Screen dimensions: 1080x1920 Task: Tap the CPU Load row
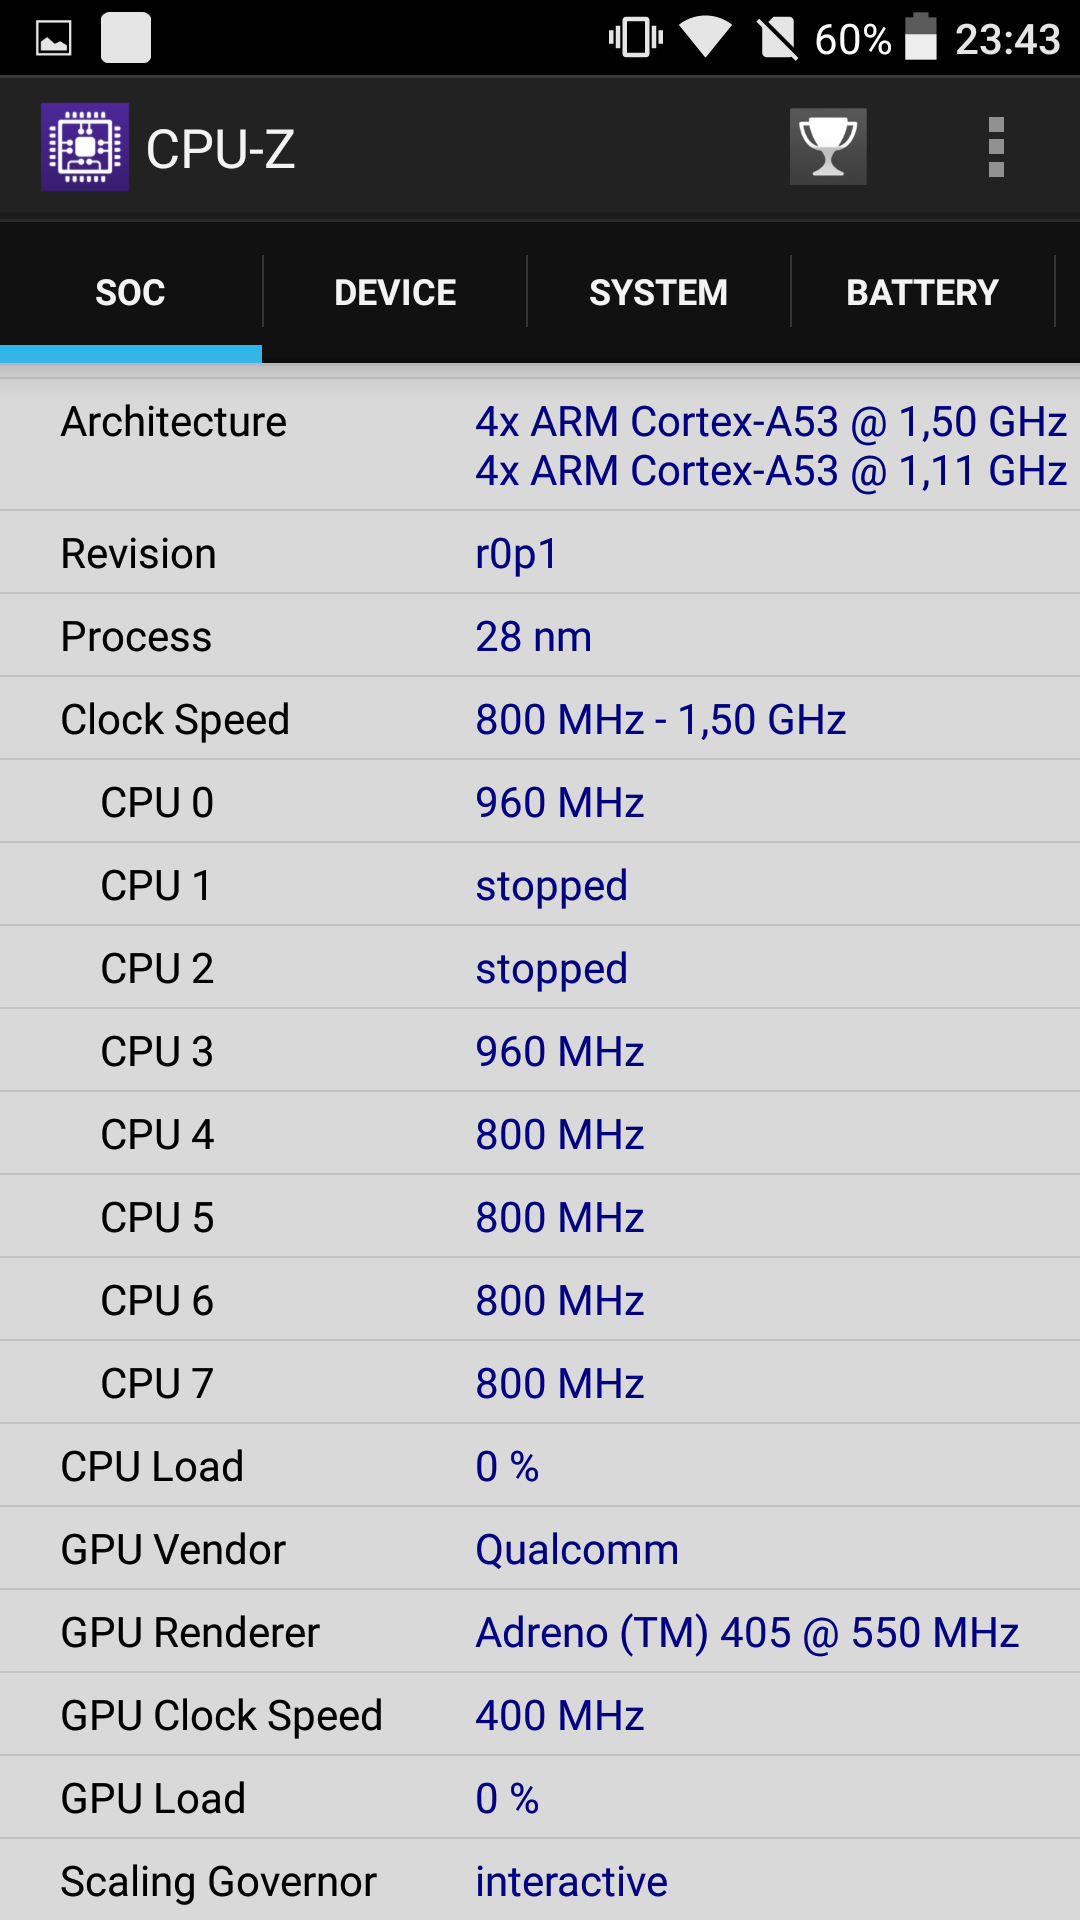point(540,1466)
